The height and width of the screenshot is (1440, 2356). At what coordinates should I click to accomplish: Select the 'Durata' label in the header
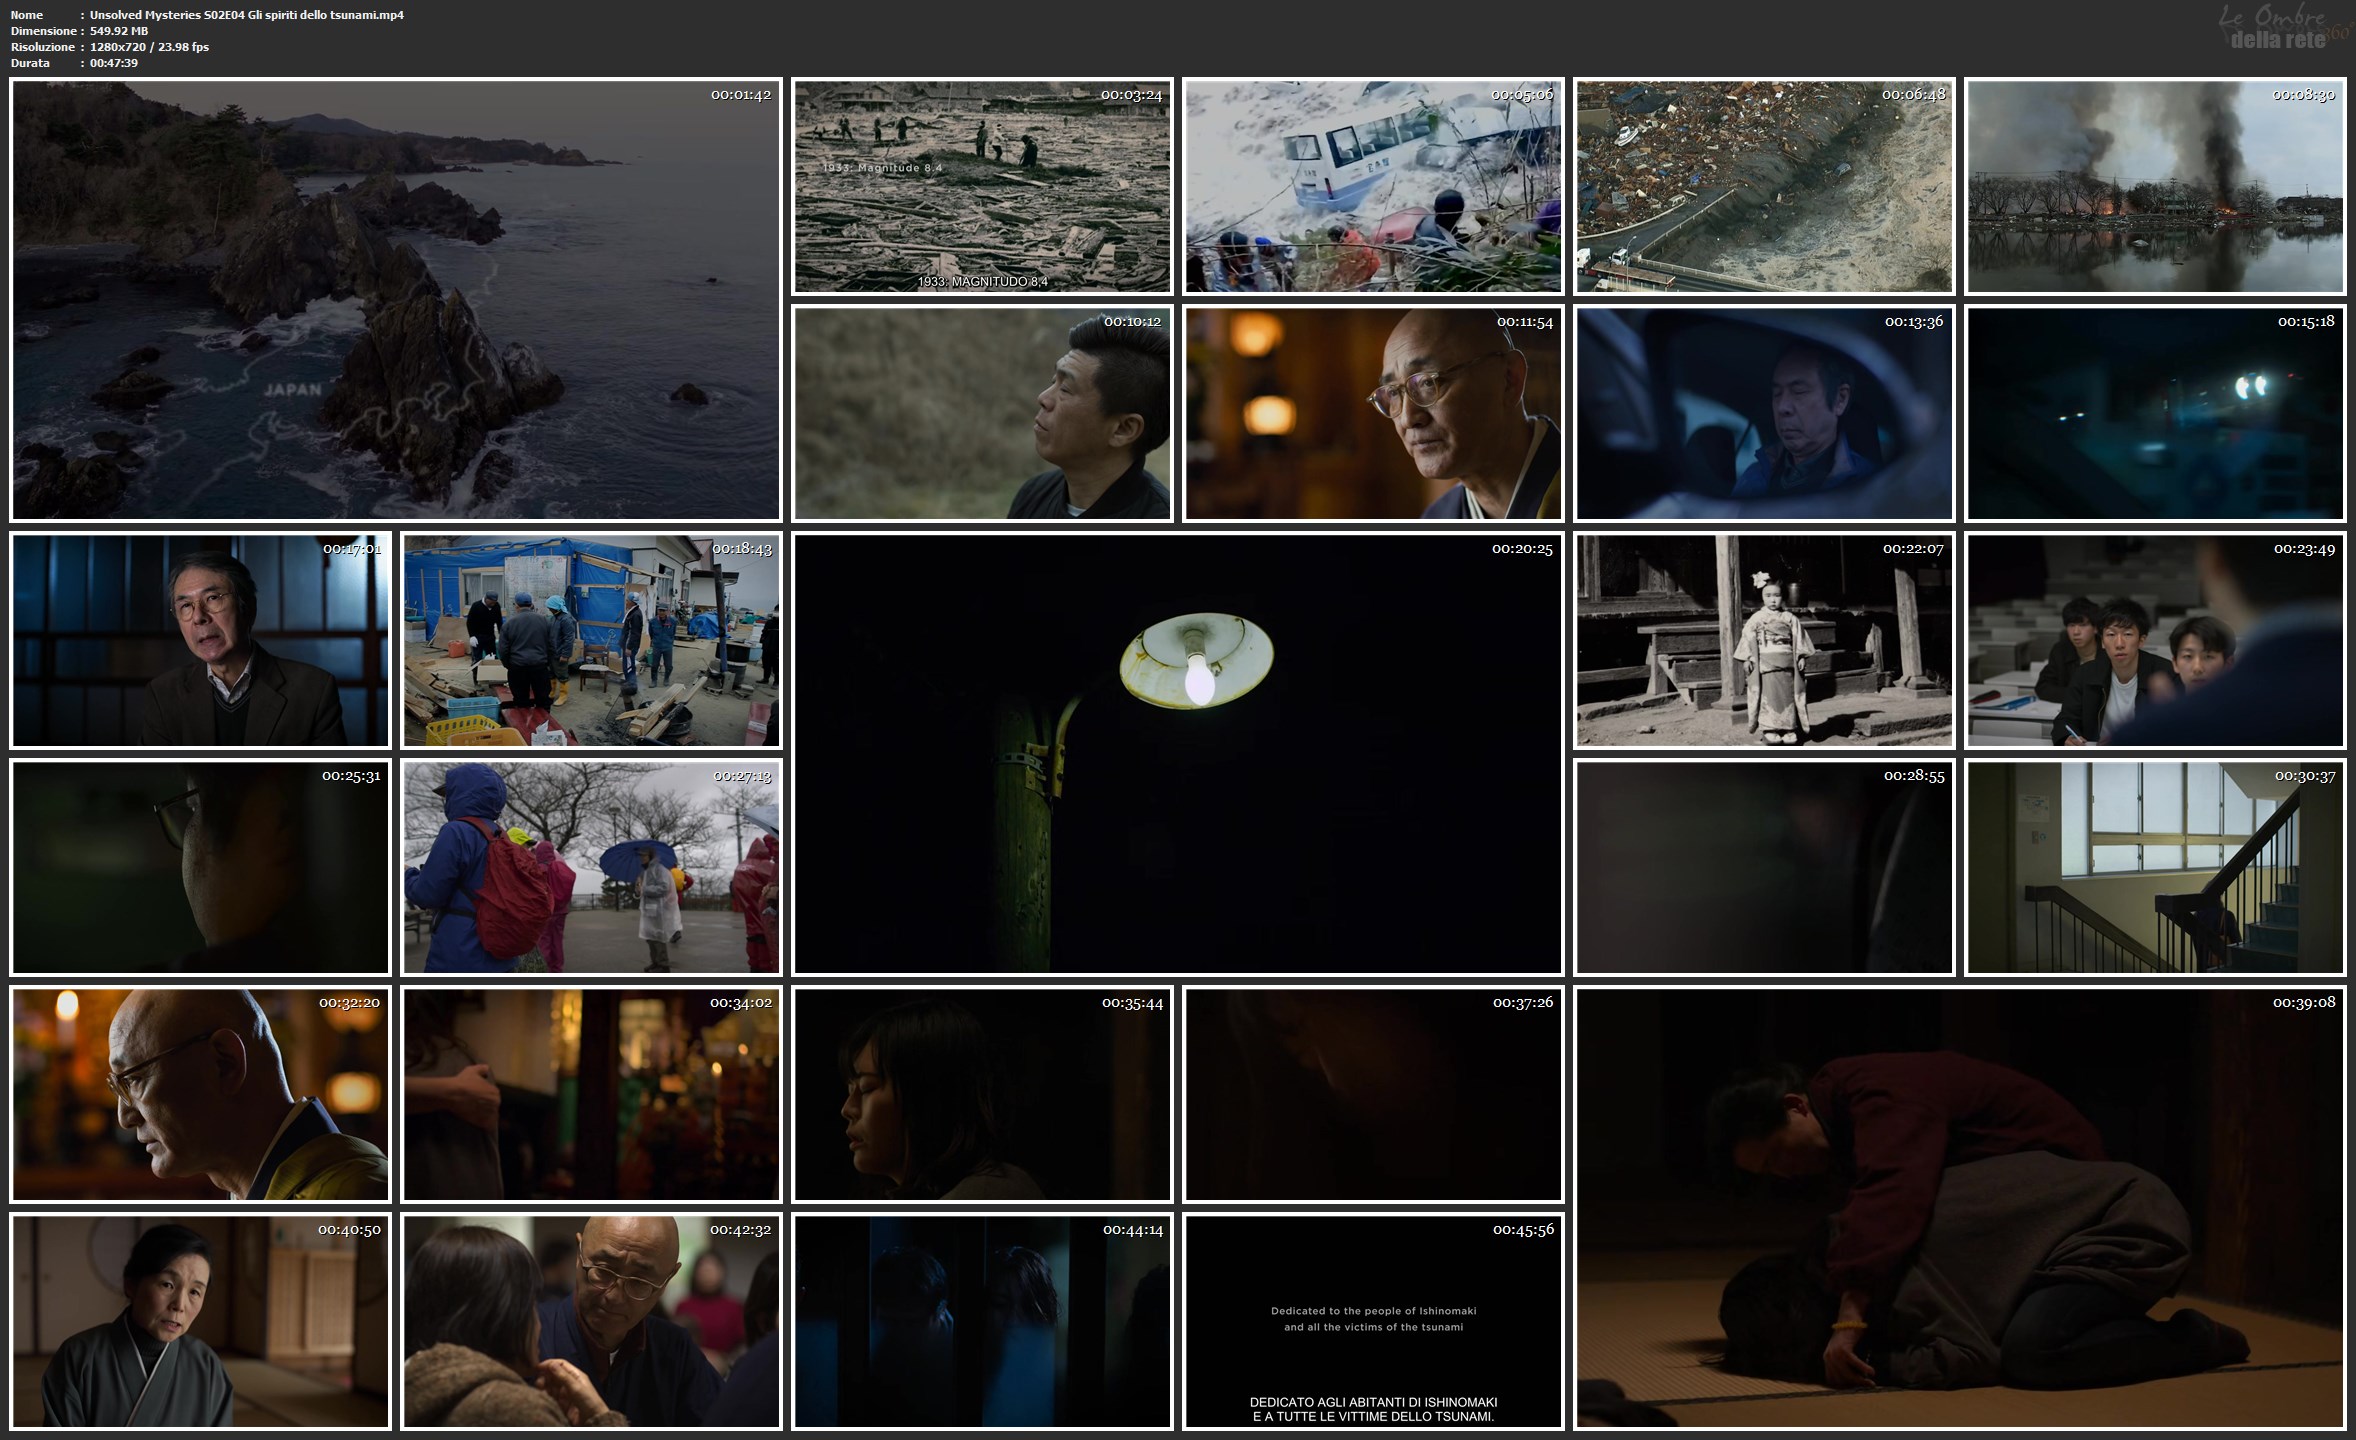(x=30, y=63)
